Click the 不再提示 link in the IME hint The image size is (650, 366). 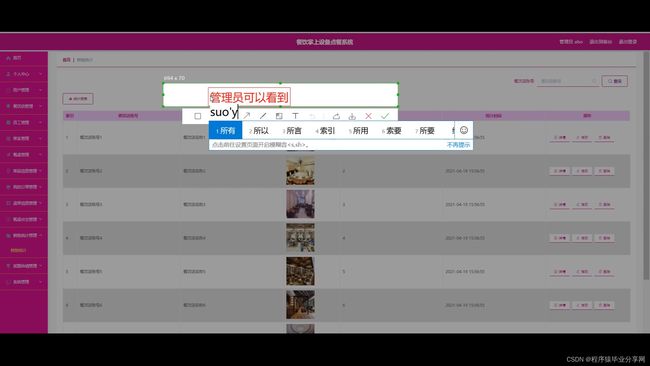coord(458,145)
